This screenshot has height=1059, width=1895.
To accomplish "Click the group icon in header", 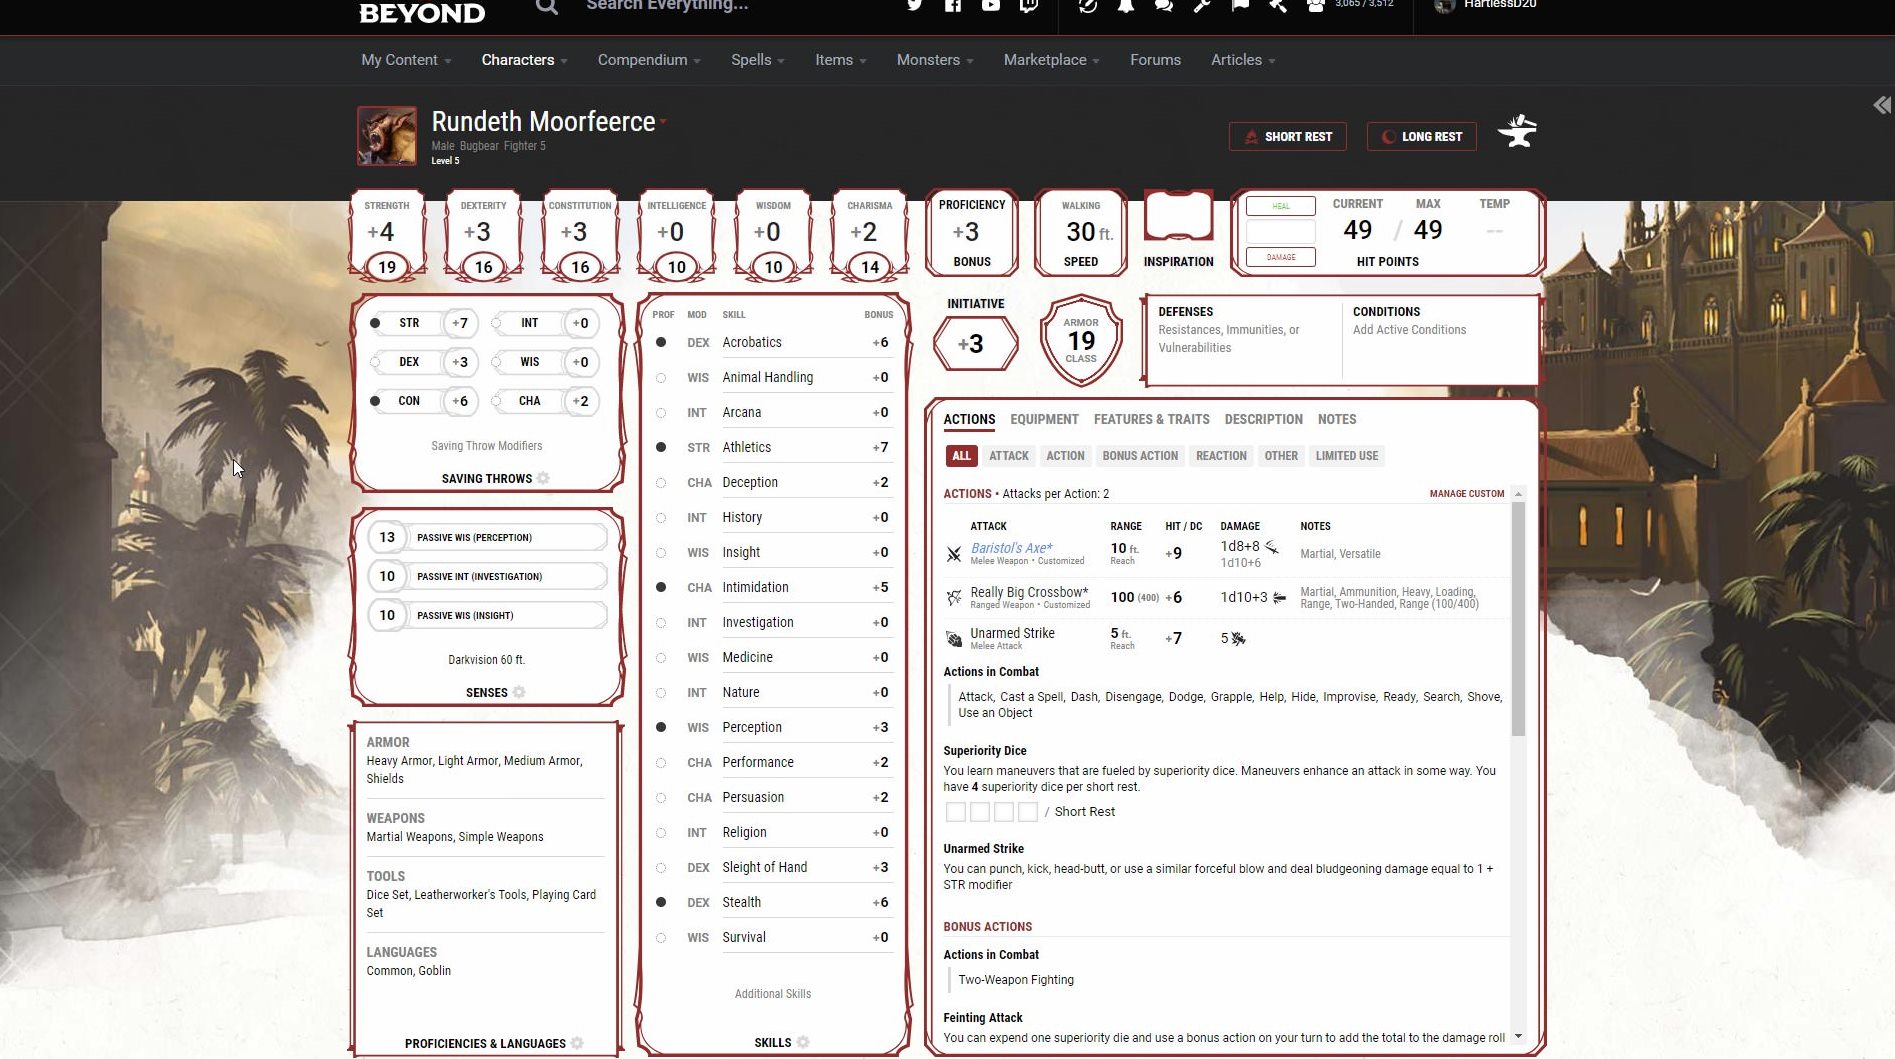I will [x=1316, y=5].
